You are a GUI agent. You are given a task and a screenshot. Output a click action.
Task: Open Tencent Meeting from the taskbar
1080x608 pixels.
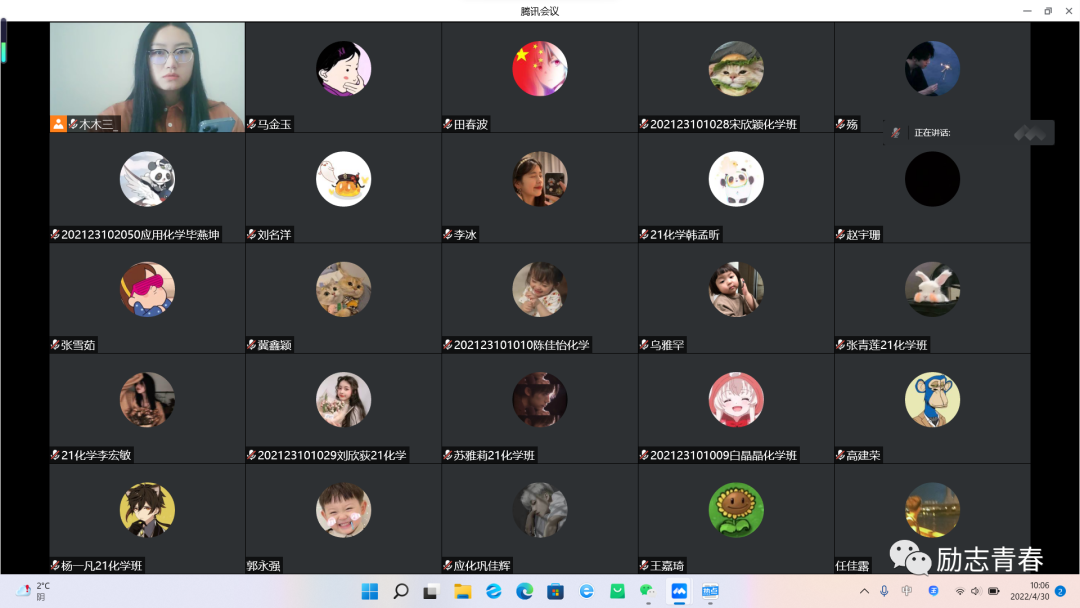[679, 591]
